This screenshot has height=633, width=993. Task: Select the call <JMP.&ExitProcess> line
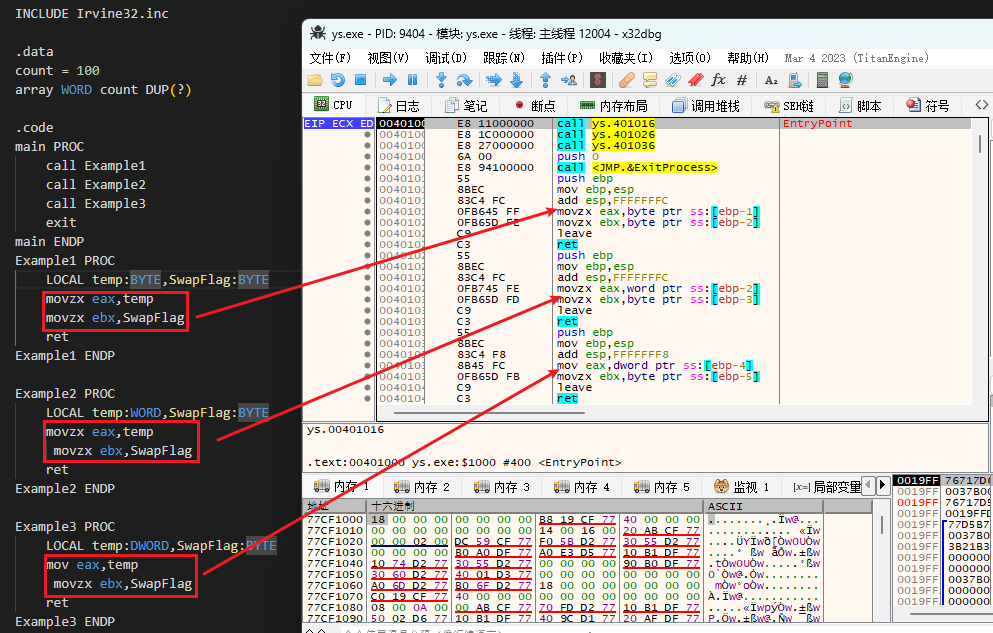636,167
